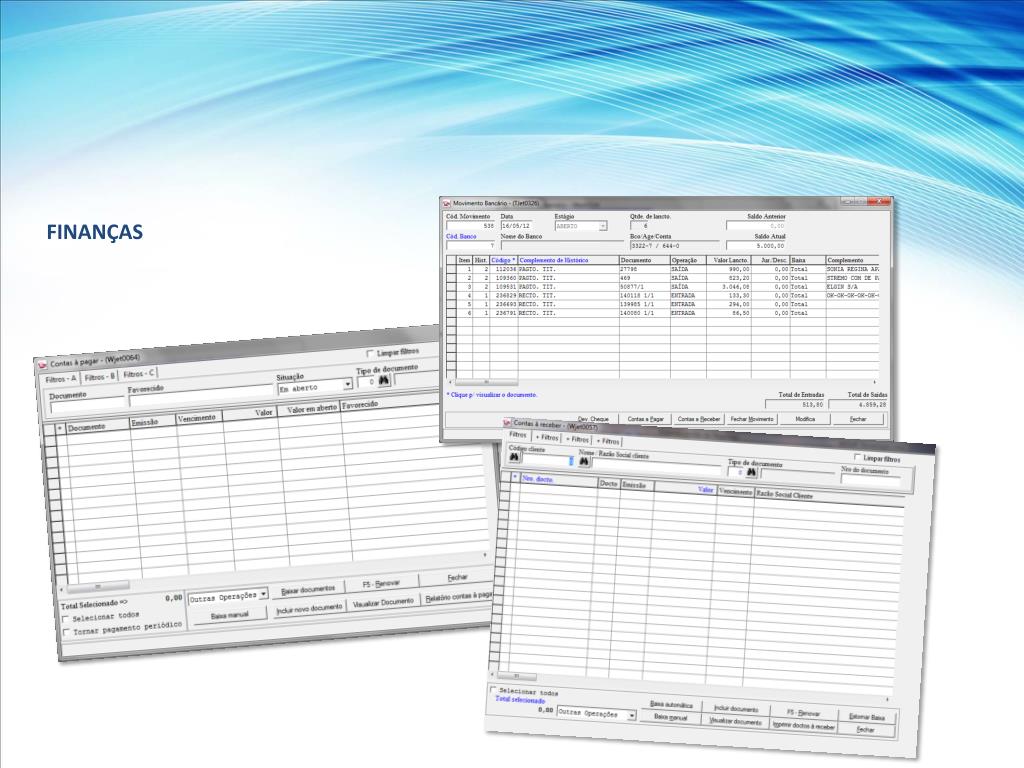Open the Situação dropdown showing Em aberto
Screen dimensions: 1024x768
(x=348, y=384)
